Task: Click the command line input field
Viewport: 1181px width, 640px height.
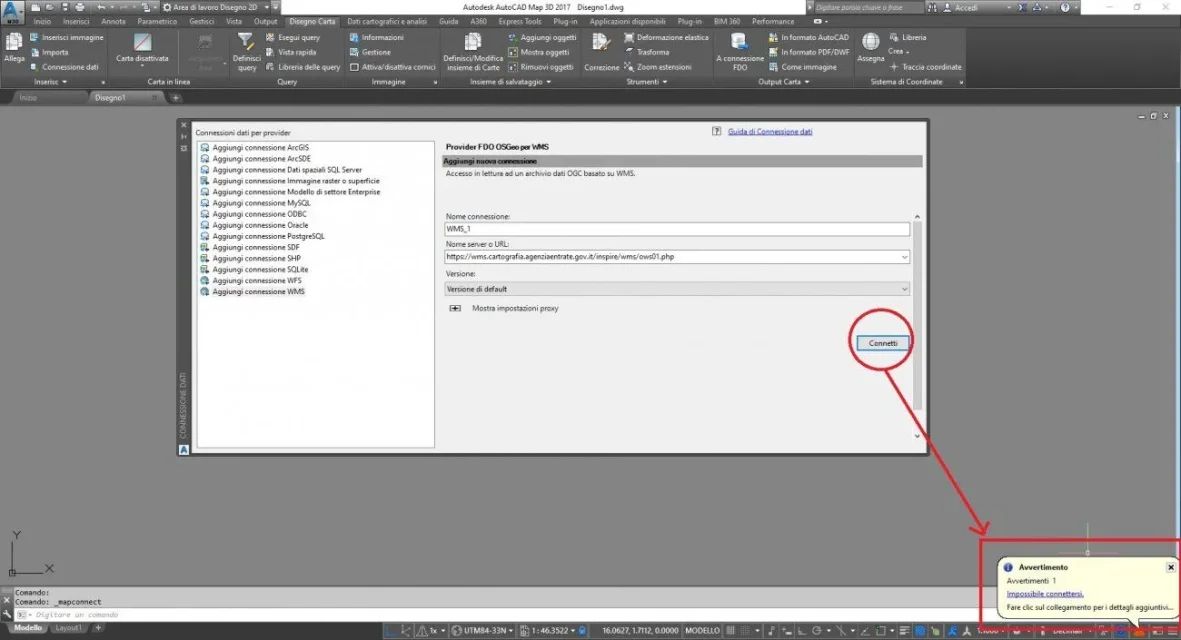Action: [x=497, y=615]
